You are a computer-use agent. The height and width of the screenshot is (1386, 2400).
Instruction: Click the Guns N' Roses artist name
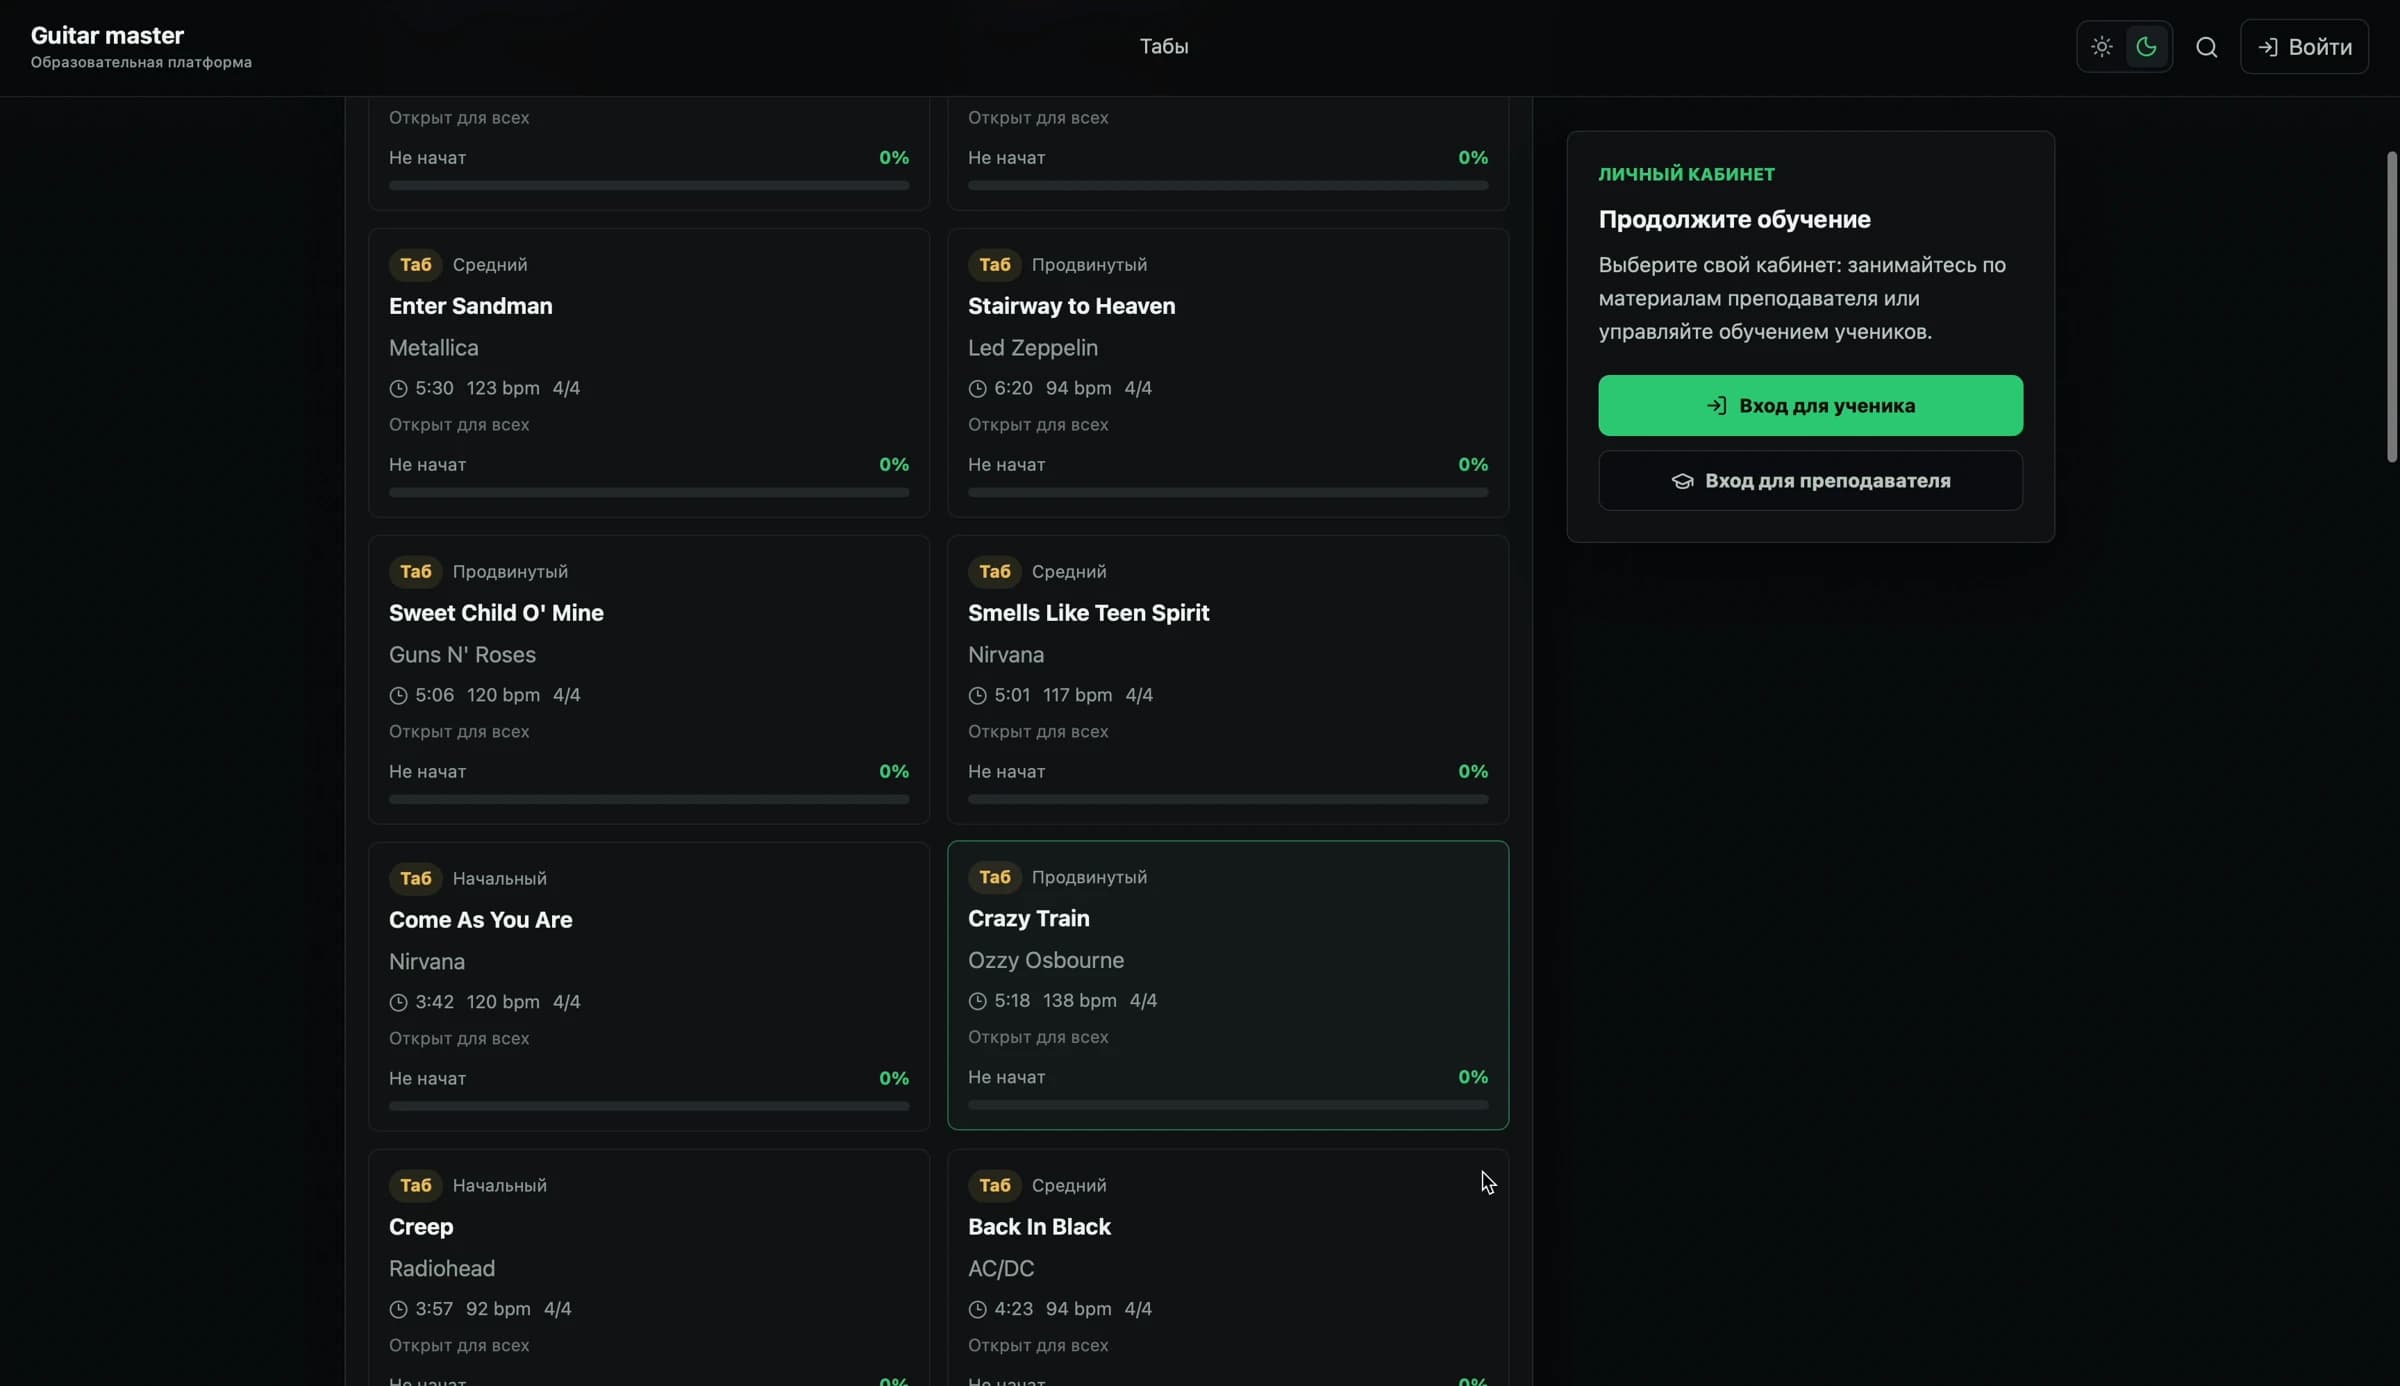click(462, 656)
